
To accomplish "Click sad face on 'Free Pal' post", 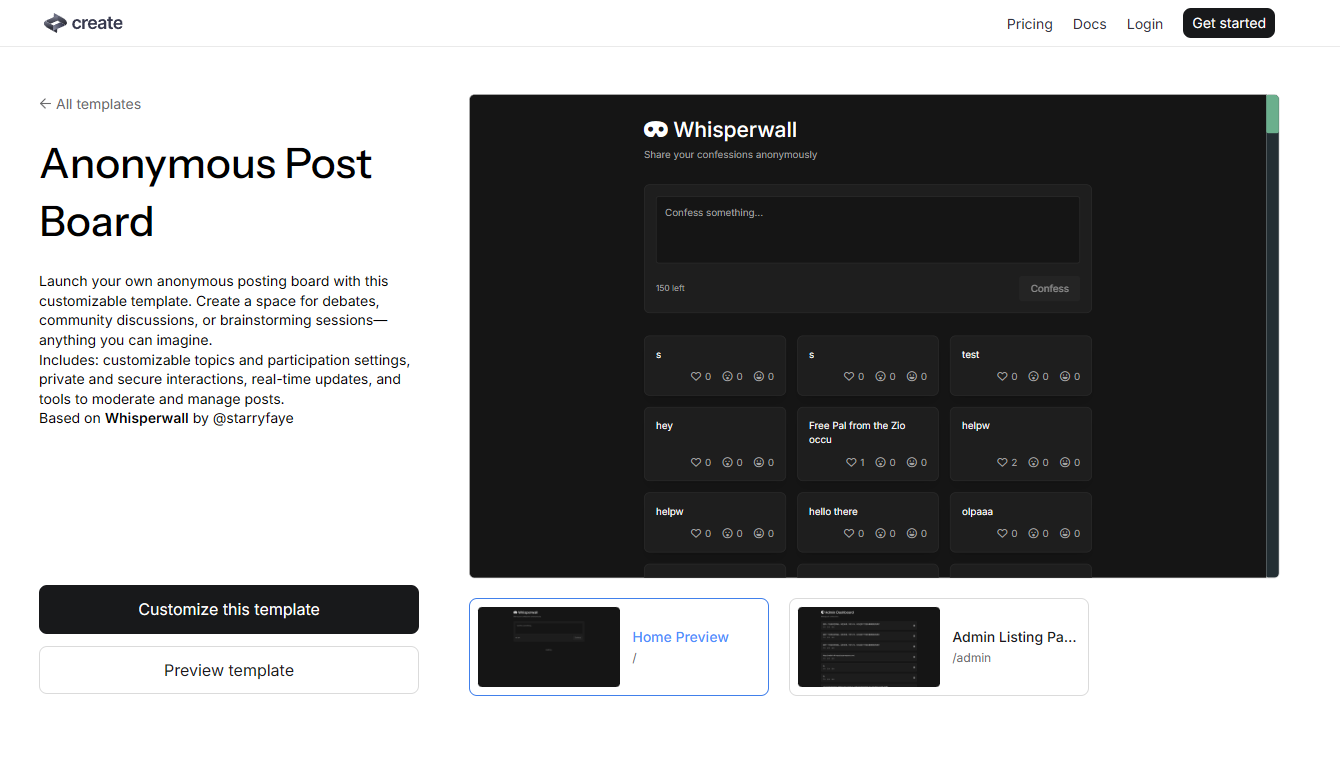I will [x=881, y=463].
